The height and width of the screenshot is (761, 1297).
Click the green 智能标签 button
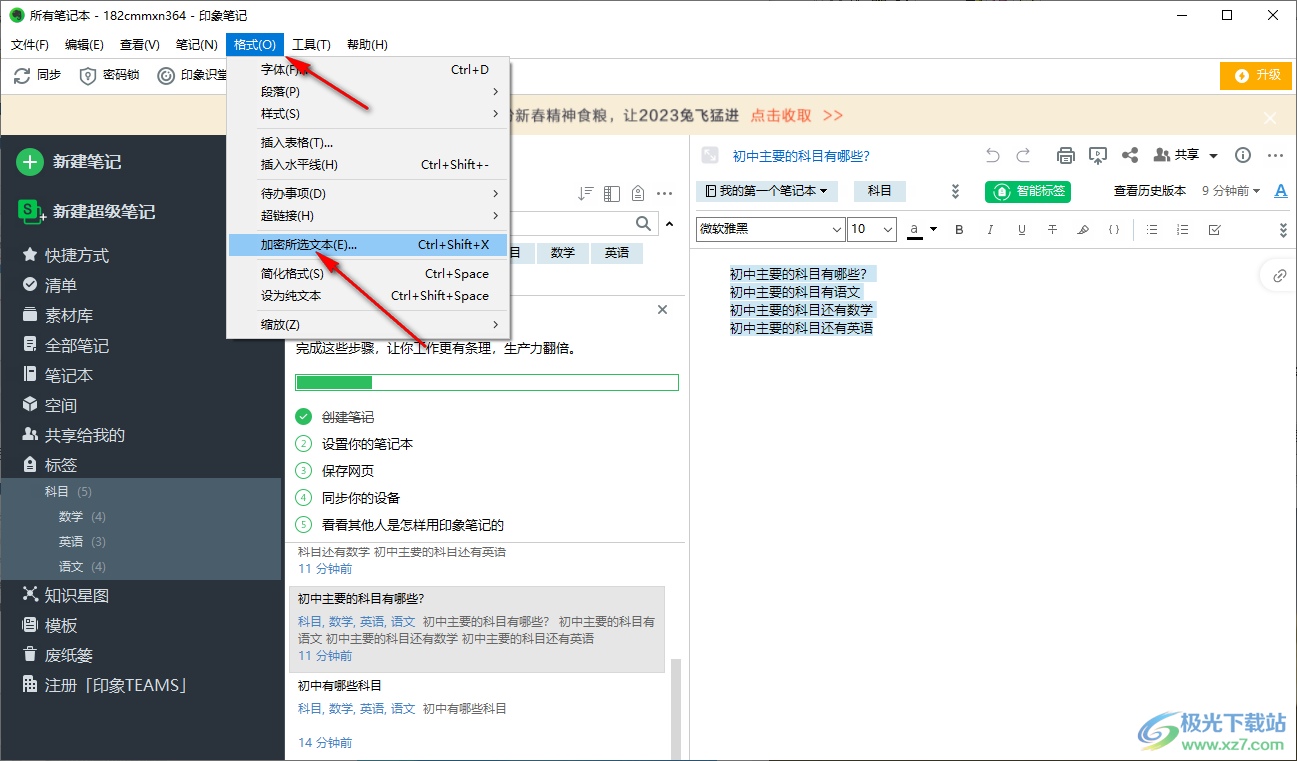point(1028,191)
